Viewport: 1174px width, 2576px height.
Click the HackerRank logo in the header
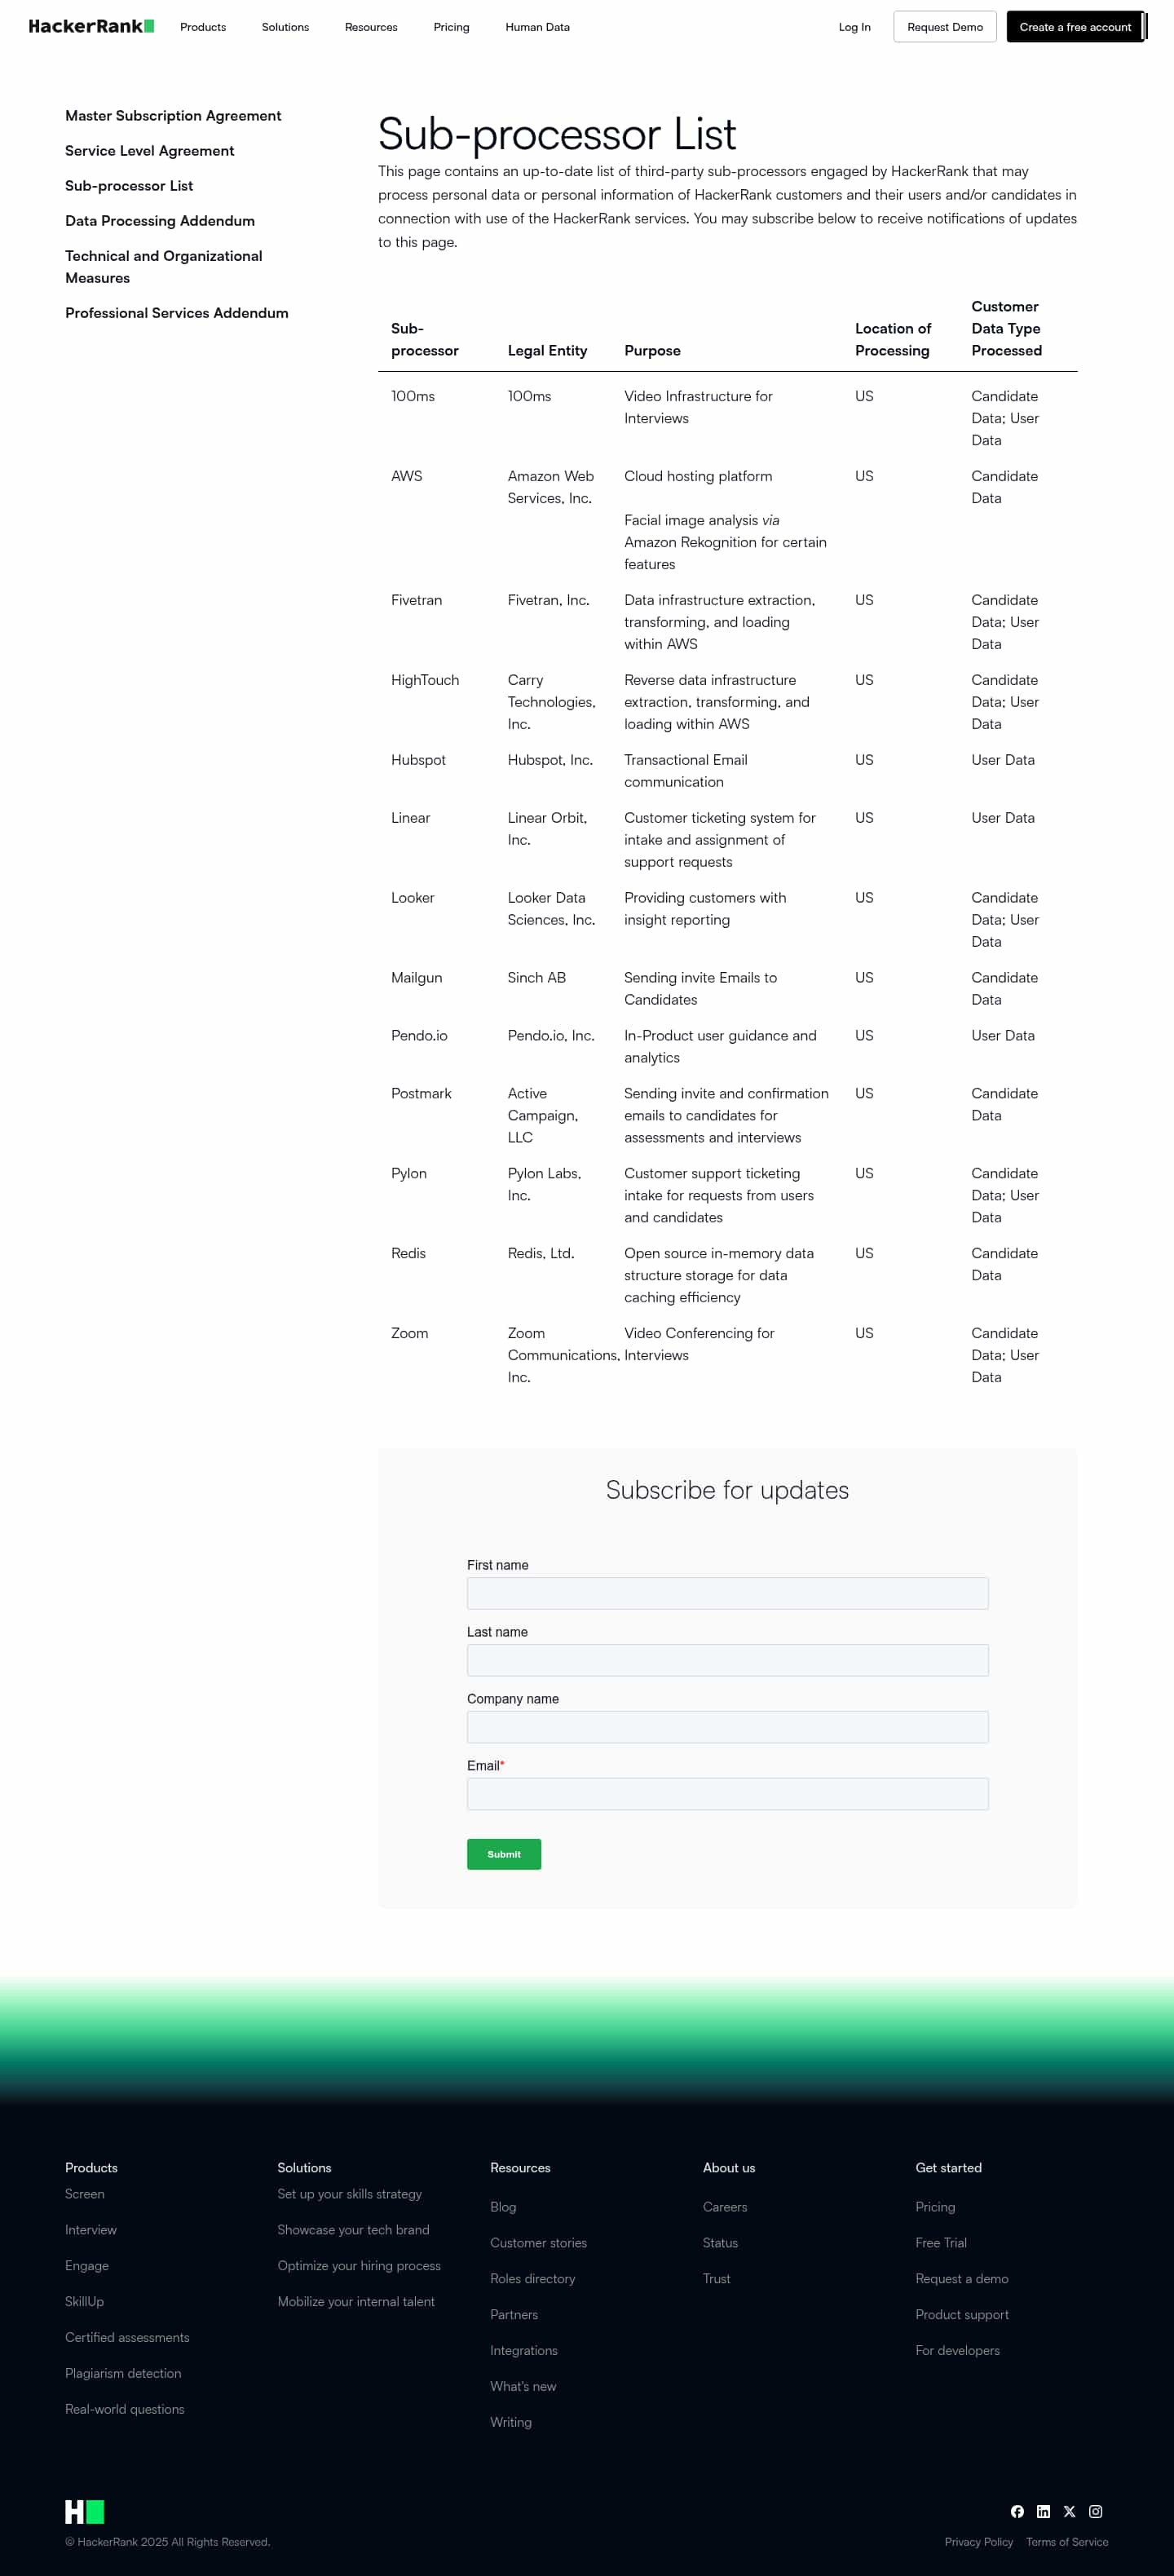click(x=90, y=27)
